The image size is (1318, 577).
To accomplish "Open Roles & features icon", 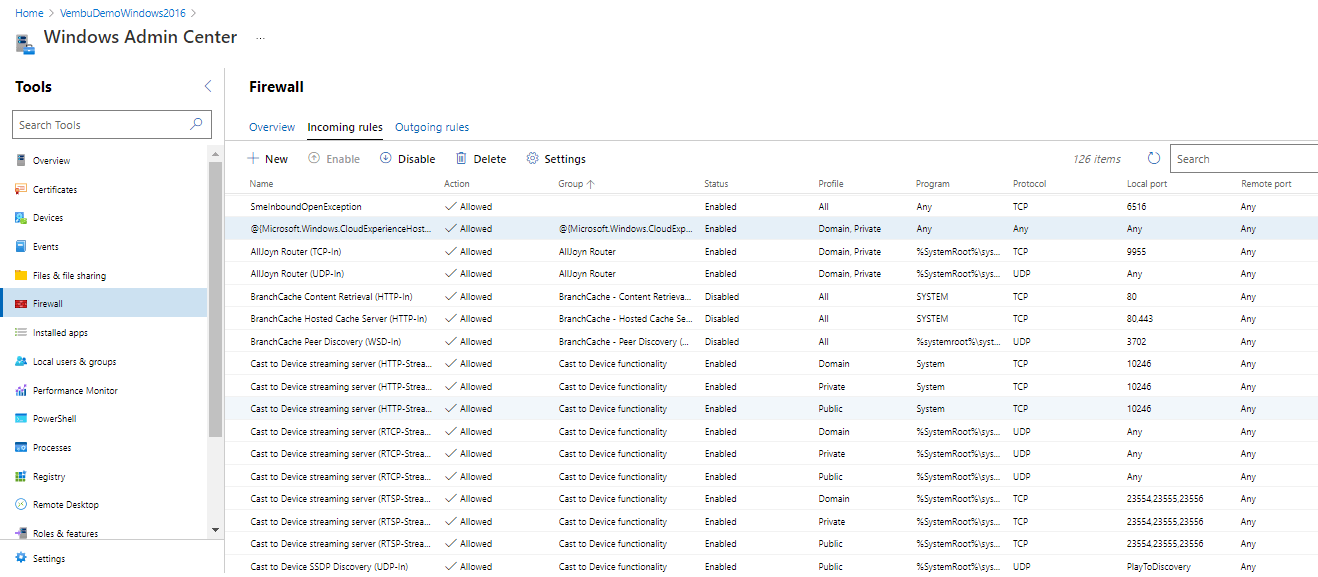I will point(21,533).
